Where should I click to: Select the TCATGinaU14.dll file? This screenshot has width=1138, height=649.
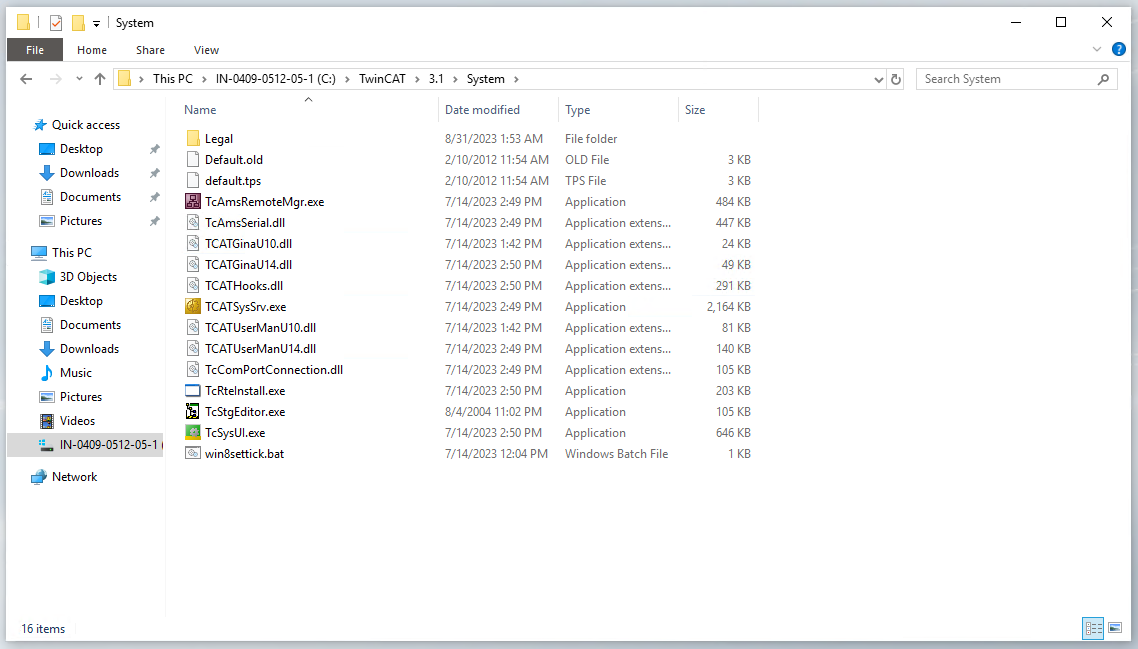(248, 265)
